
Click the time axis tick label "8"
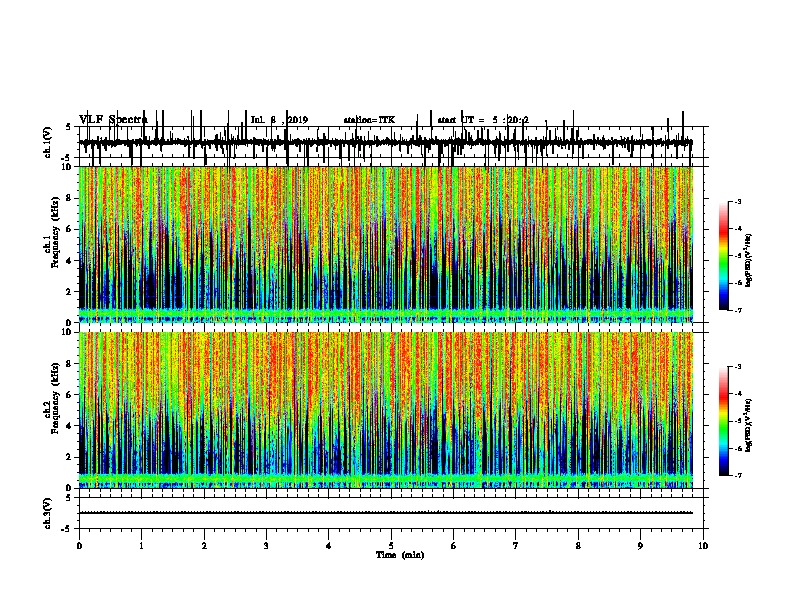578,546
